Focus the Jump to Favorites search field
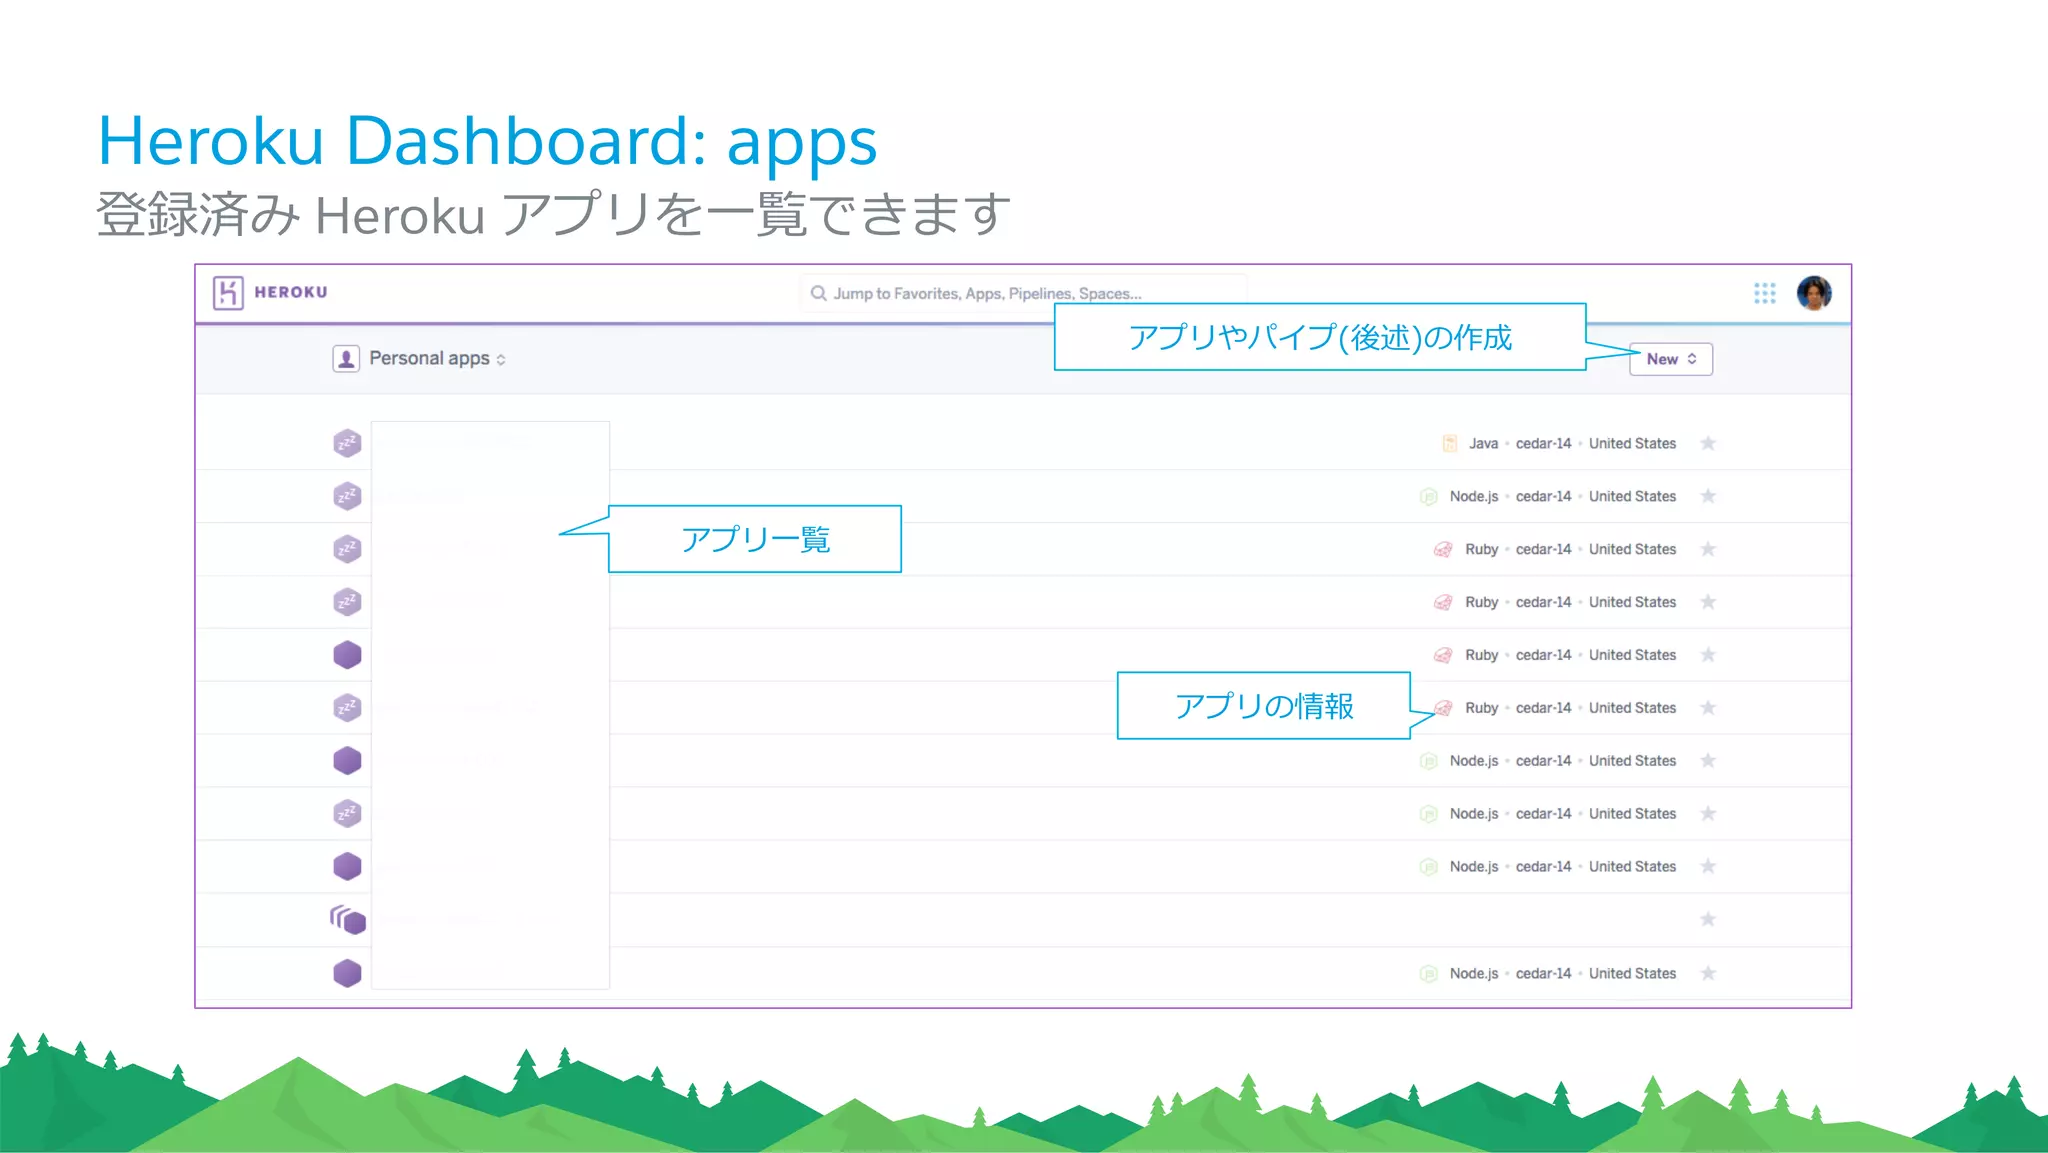The width and height of the screenshot is (2048, 1153). (x=1024, y=293)
